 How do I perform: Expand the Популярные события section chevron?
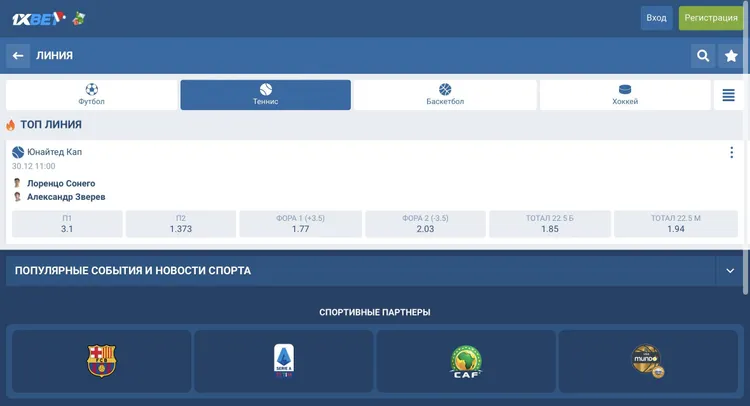731,270
